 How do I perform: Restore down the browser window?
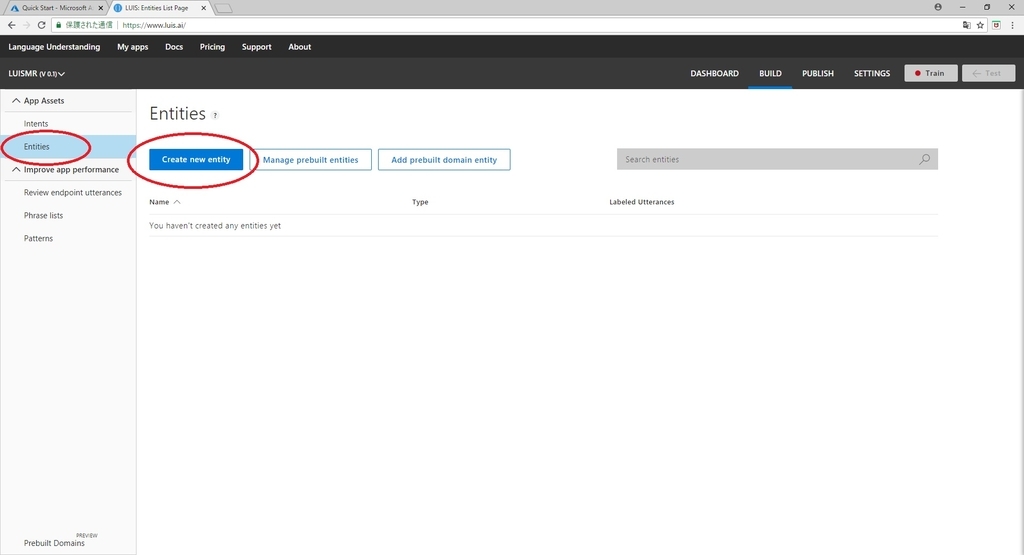point(987,7)
